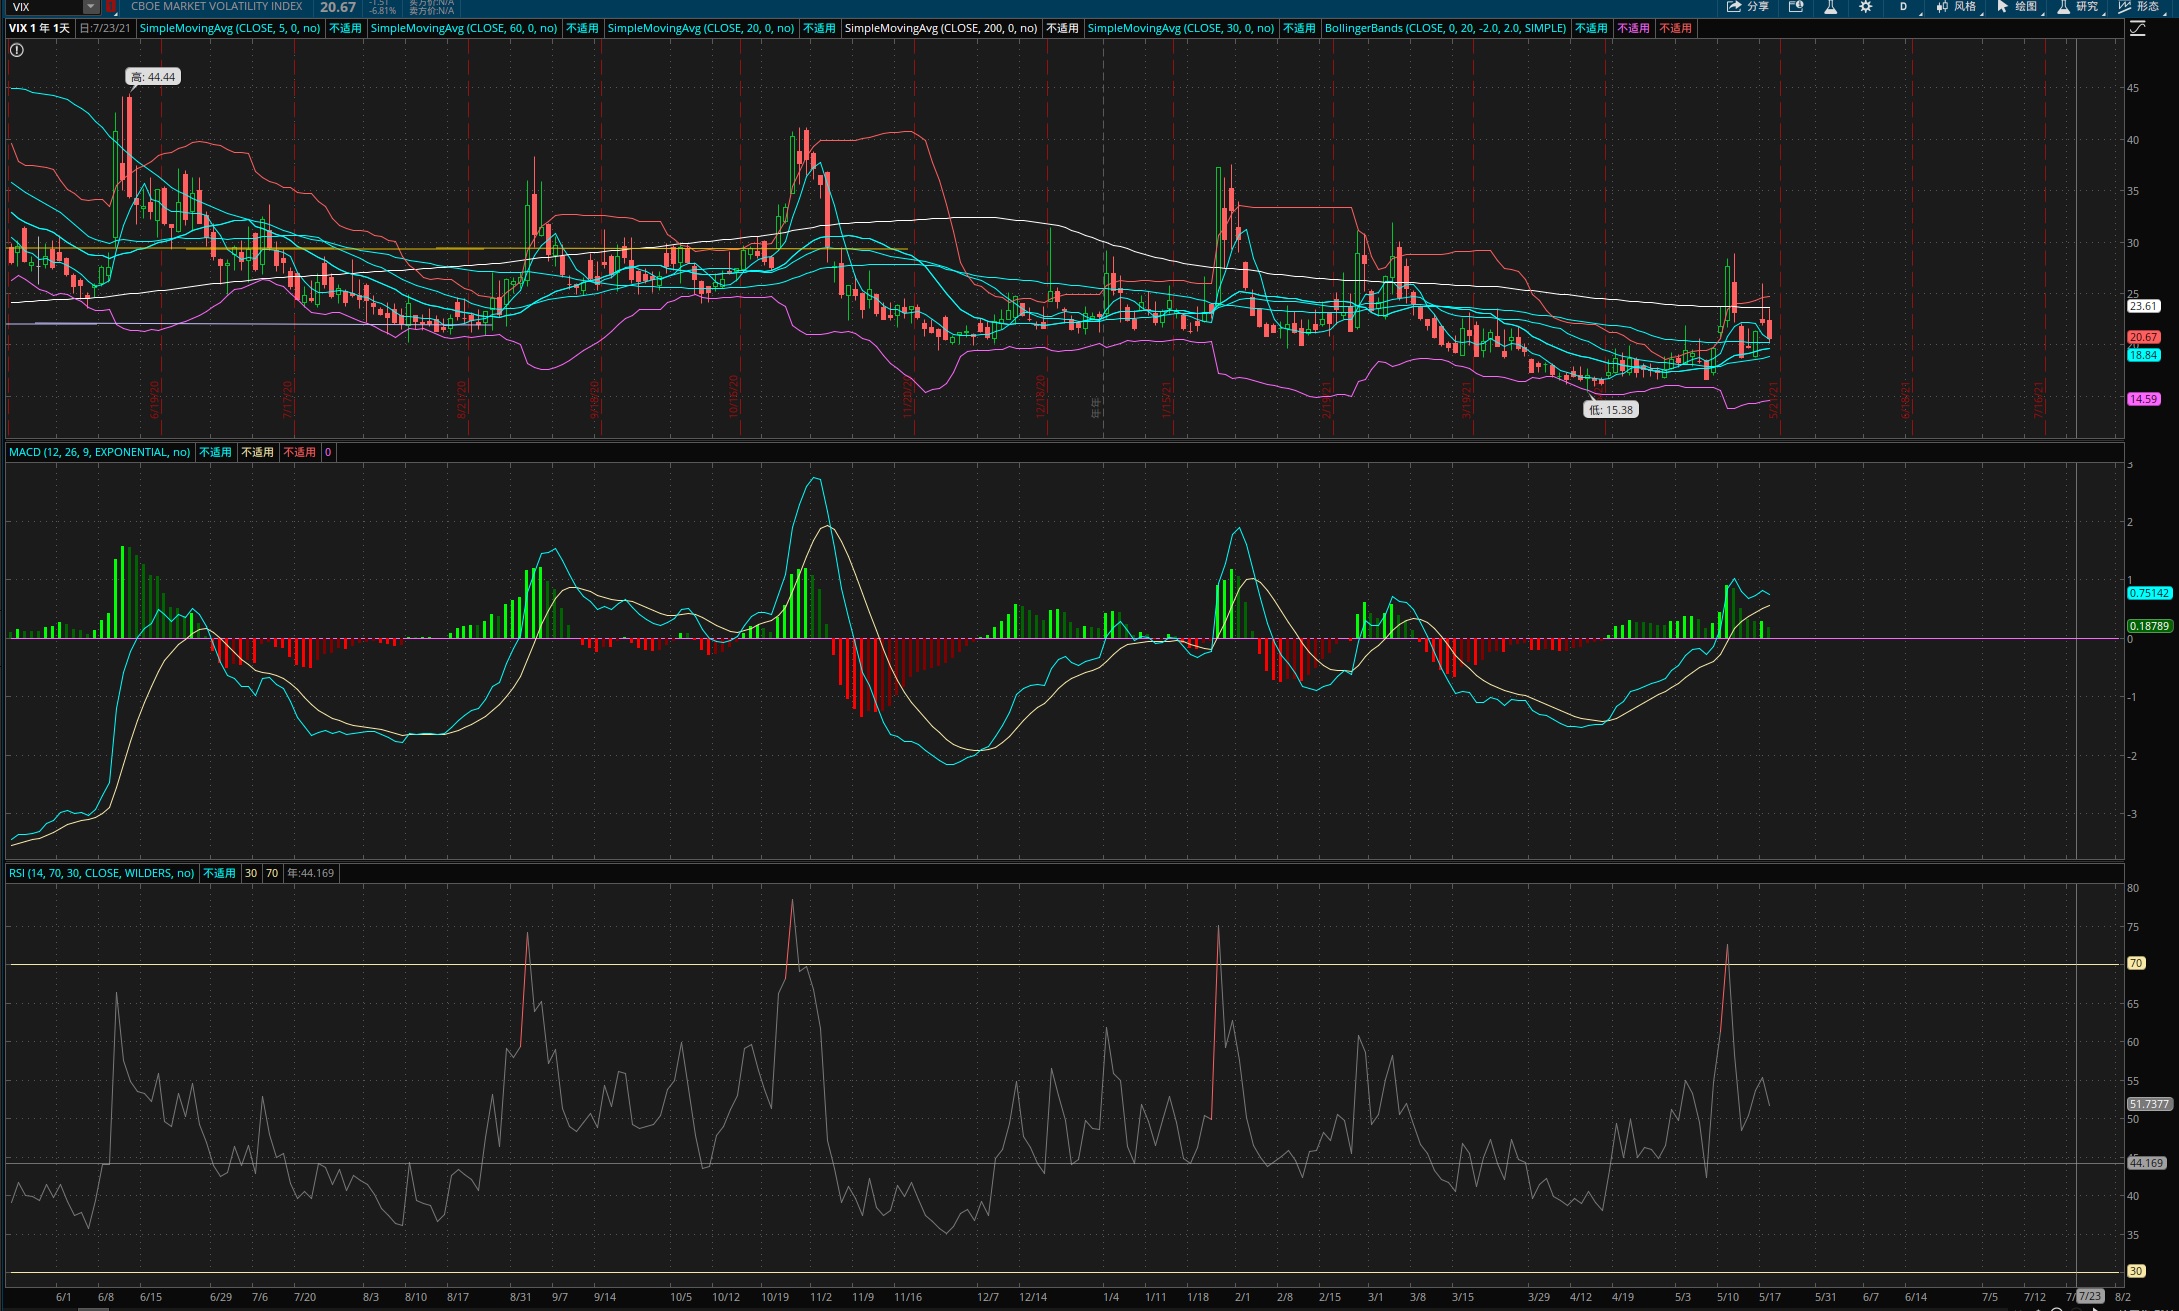Click the green 0.18789 histogram value label
The image size is (2179, 1311).
click(x=2149, y=626)
